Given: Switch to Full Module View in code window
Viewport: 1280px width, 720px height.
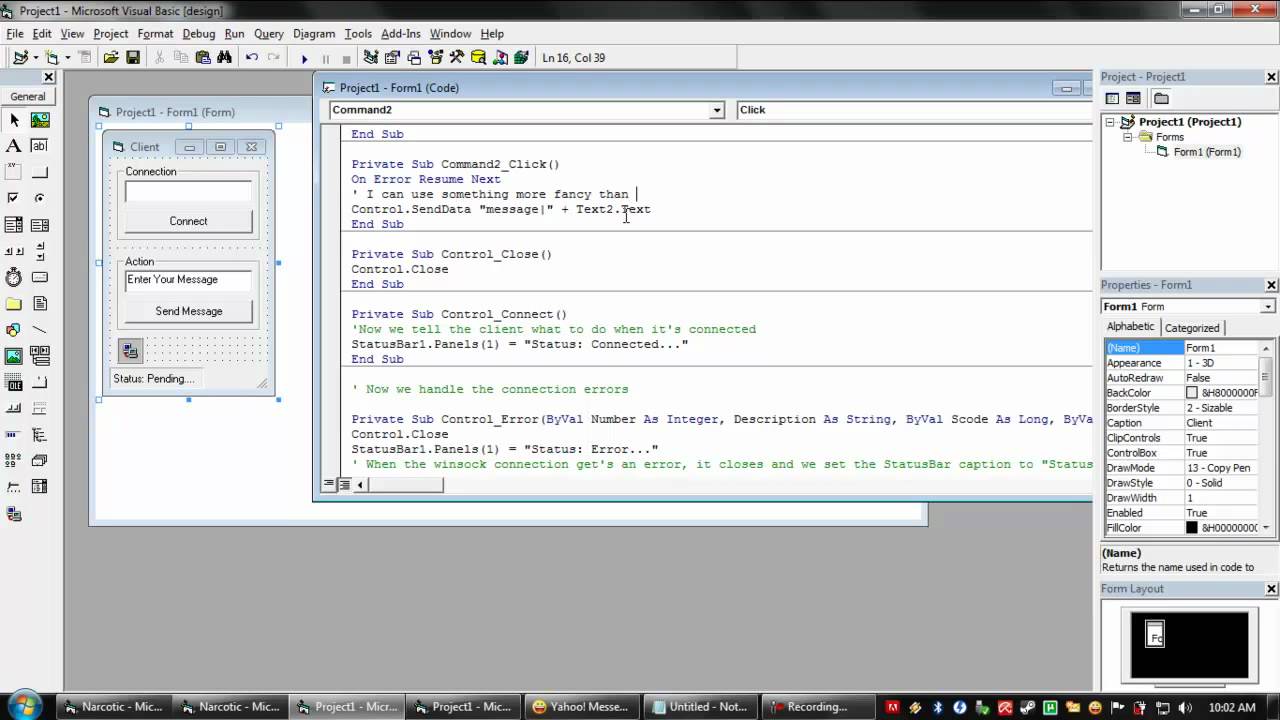Looking at the screenshot, I should pyautogui.click(x=344, y=484).
